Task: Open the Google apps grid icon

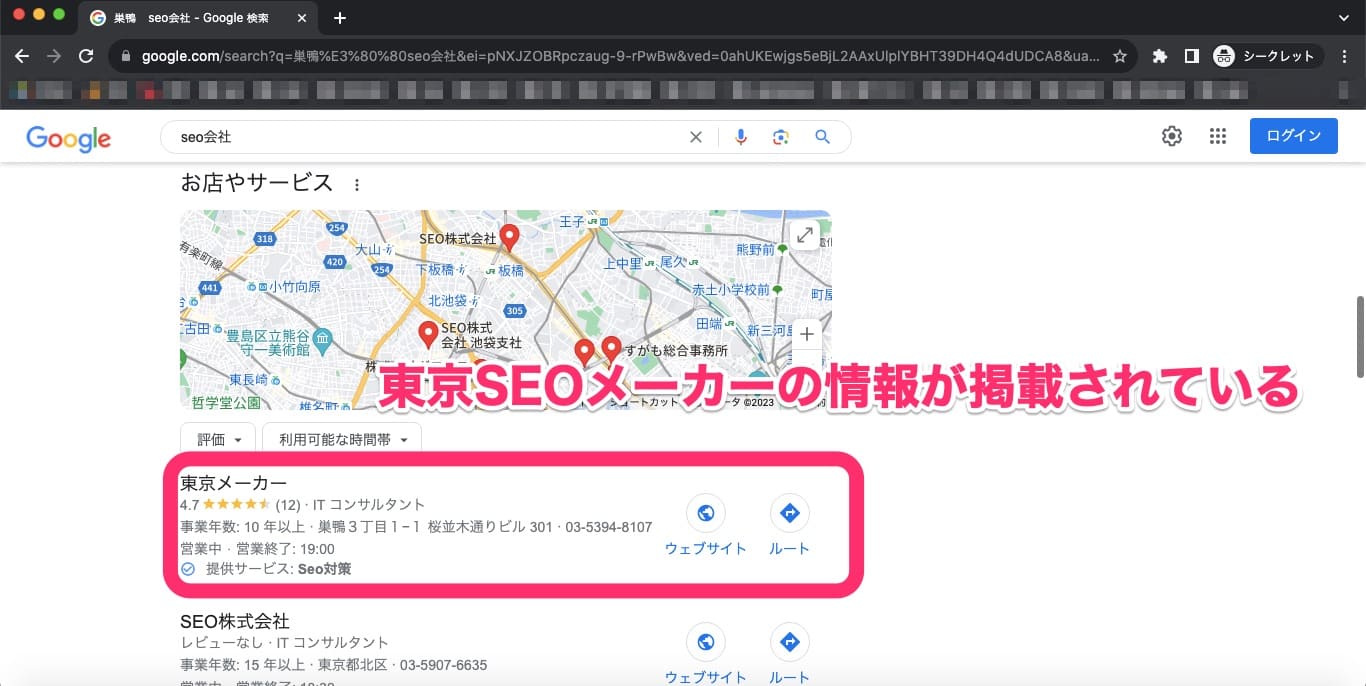Action: [1217, 137]
